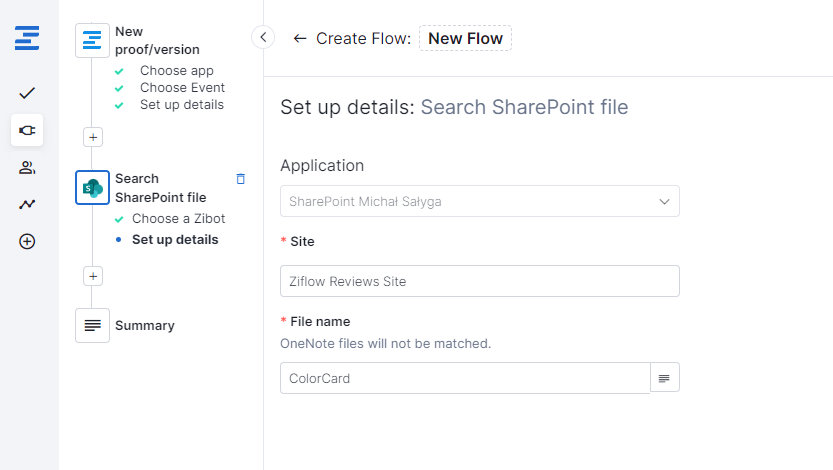Screen dimensions: 833x470
Task: Add step before Summary
Action: tap(93, 276)
